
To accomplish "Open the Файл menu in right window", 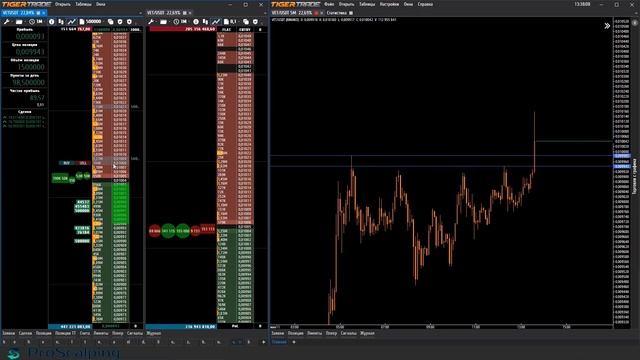I will tap(329, 4).
